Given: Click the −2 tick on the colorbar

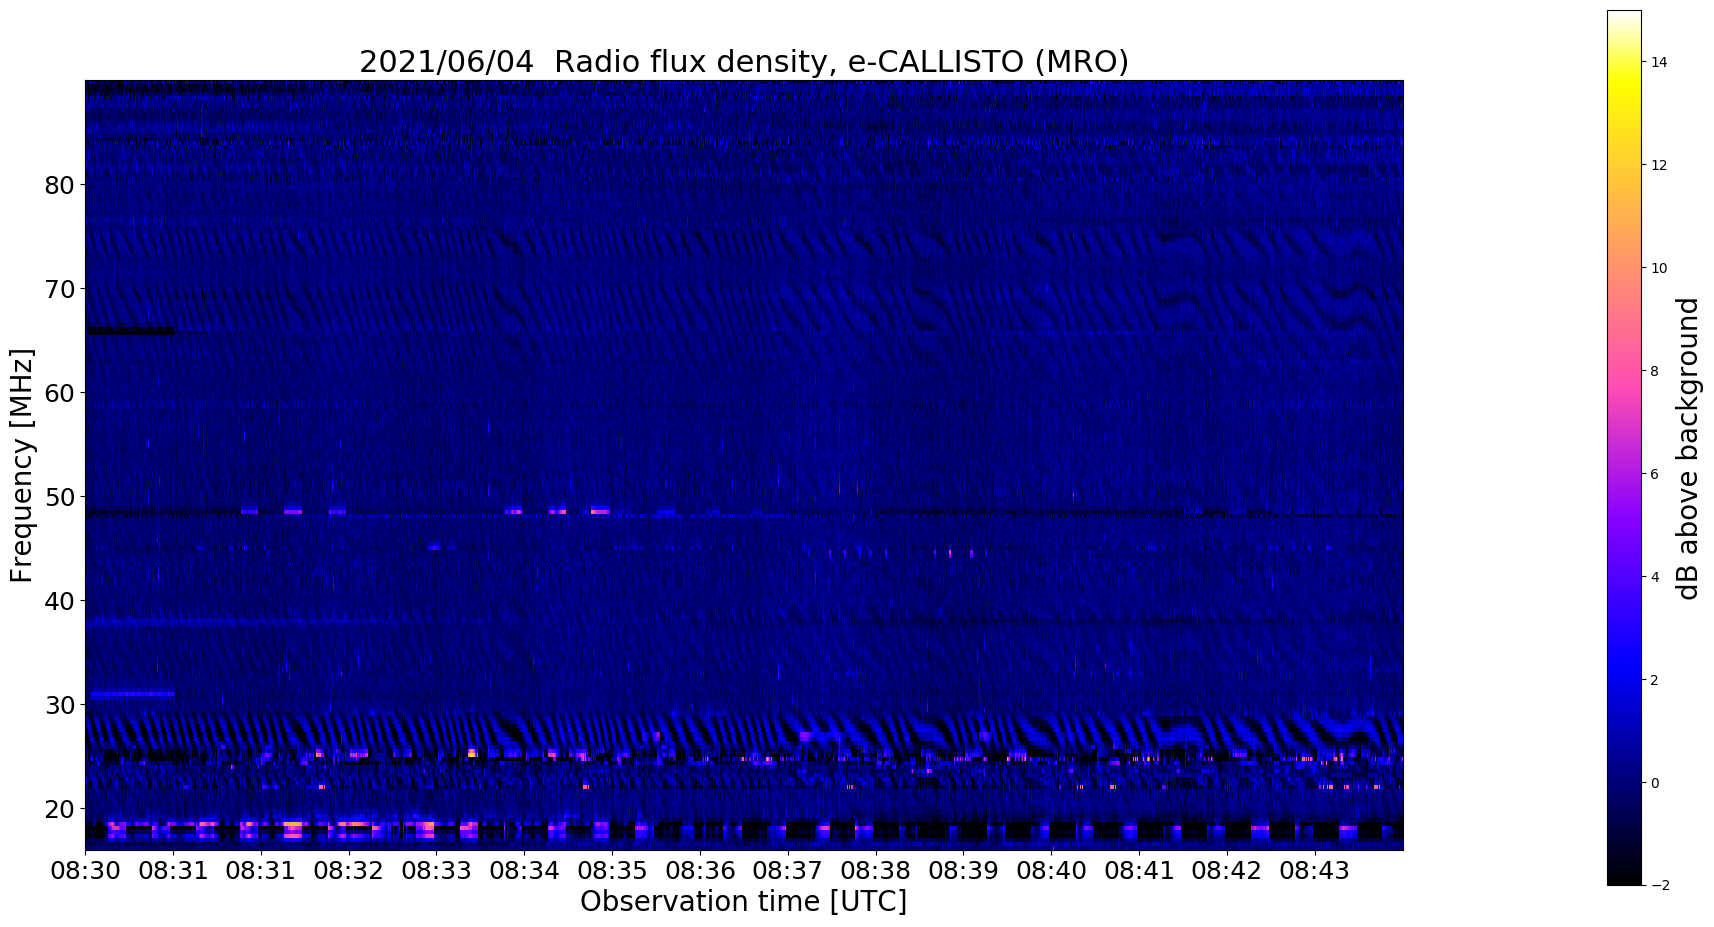Looking at the screenshot, I should pyautogui.click(x=1659, y=885).
